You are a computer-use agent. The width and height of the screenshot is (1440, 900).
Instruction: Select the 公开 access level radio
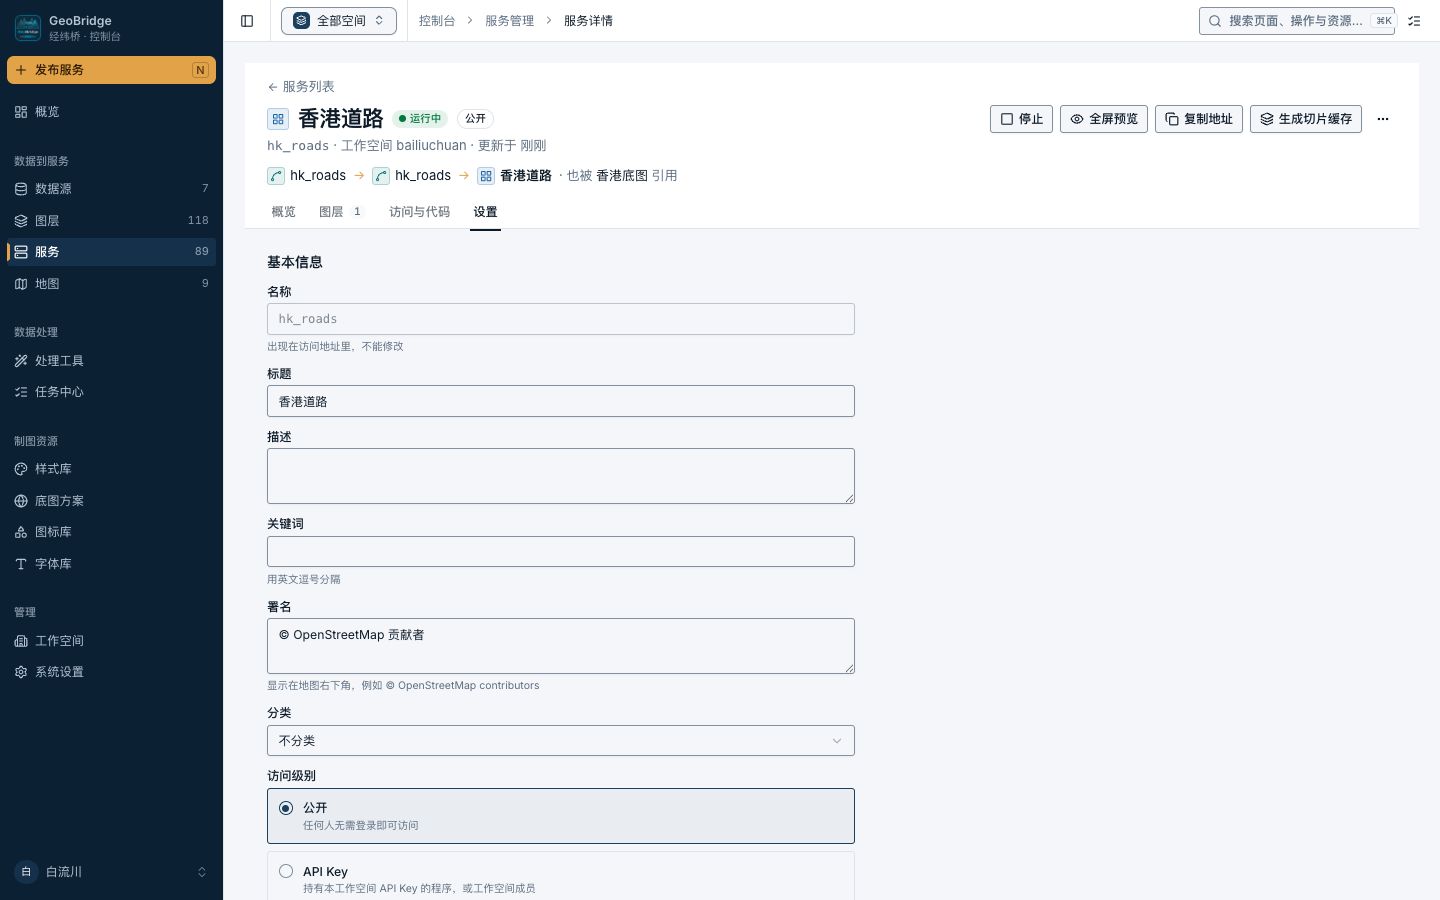(286, 808)
